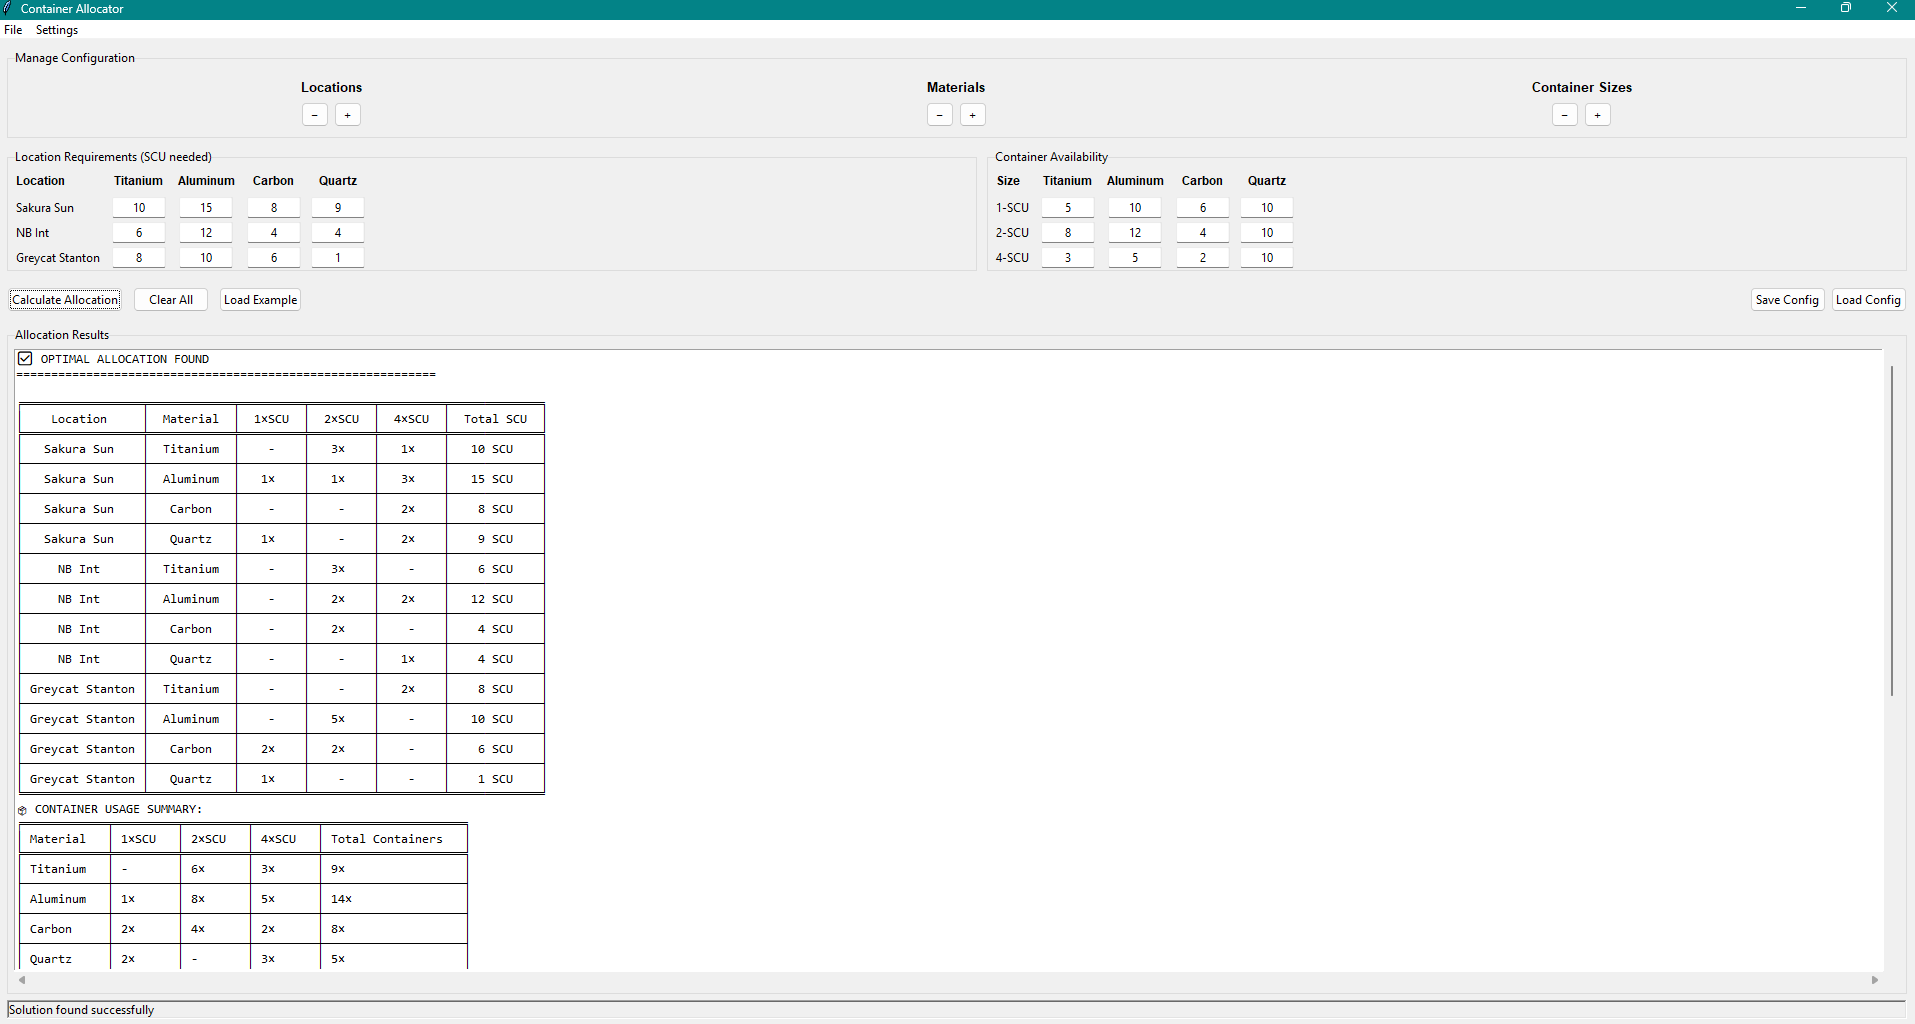Viewport: 1915px width, 1024px height.
Task: Click the CONTAINER USAGE SUMMARY heading icon
Action: coord(23,810)
